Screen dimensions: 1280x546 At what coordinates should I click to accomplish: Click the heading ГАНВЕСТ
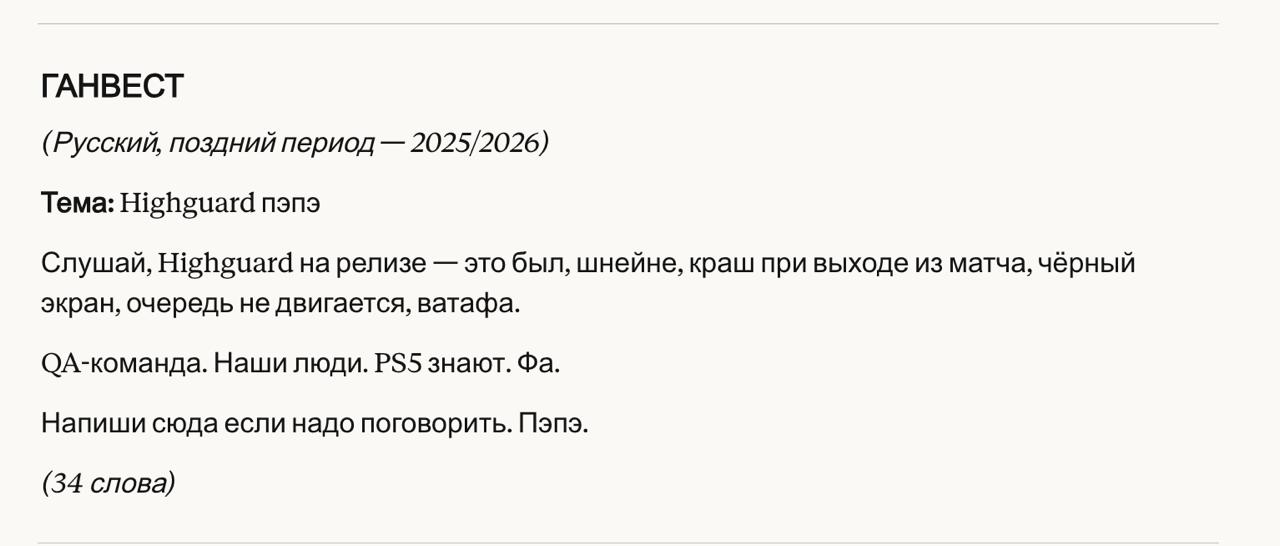tap(112, 87)
